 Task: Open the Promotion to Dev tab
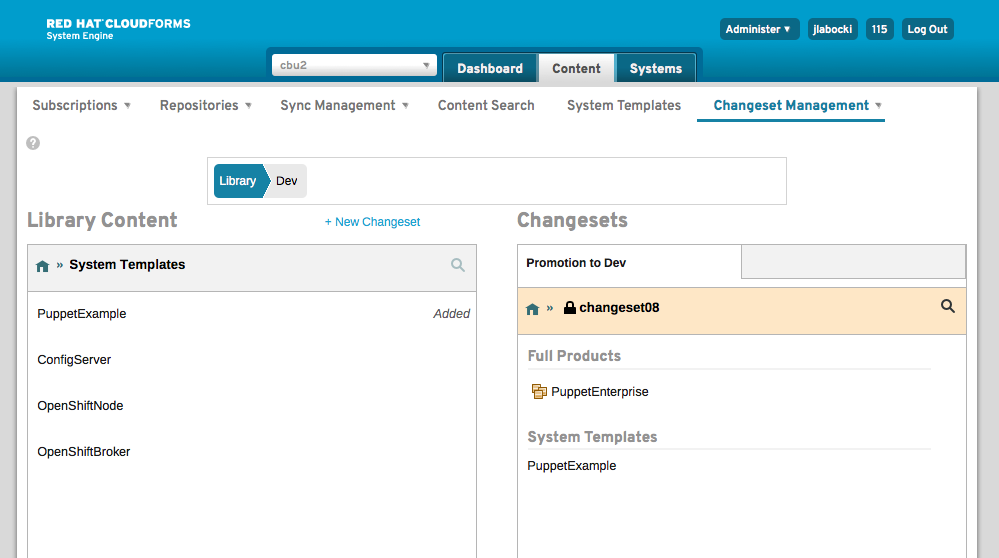click(x=576, y=263)
